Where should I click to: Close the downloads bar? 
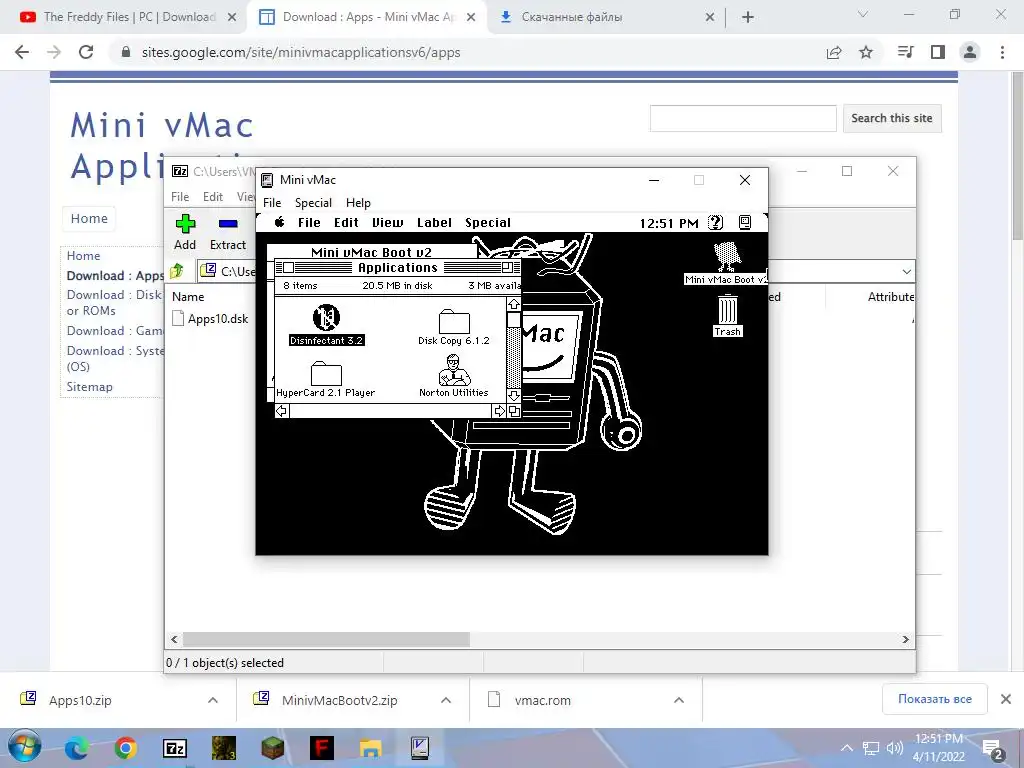coord(1006,699)
